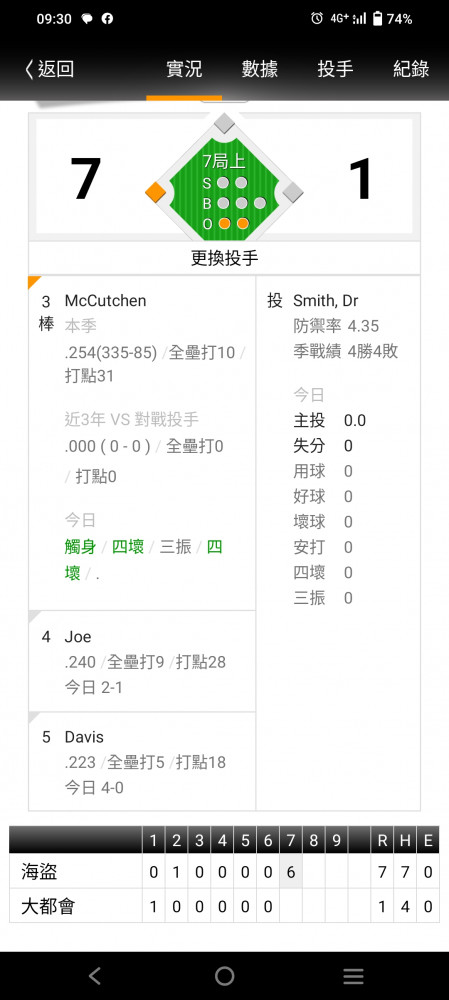Open the Android recent apps menu button
The image size is (449, 1000).
[353, 976]
